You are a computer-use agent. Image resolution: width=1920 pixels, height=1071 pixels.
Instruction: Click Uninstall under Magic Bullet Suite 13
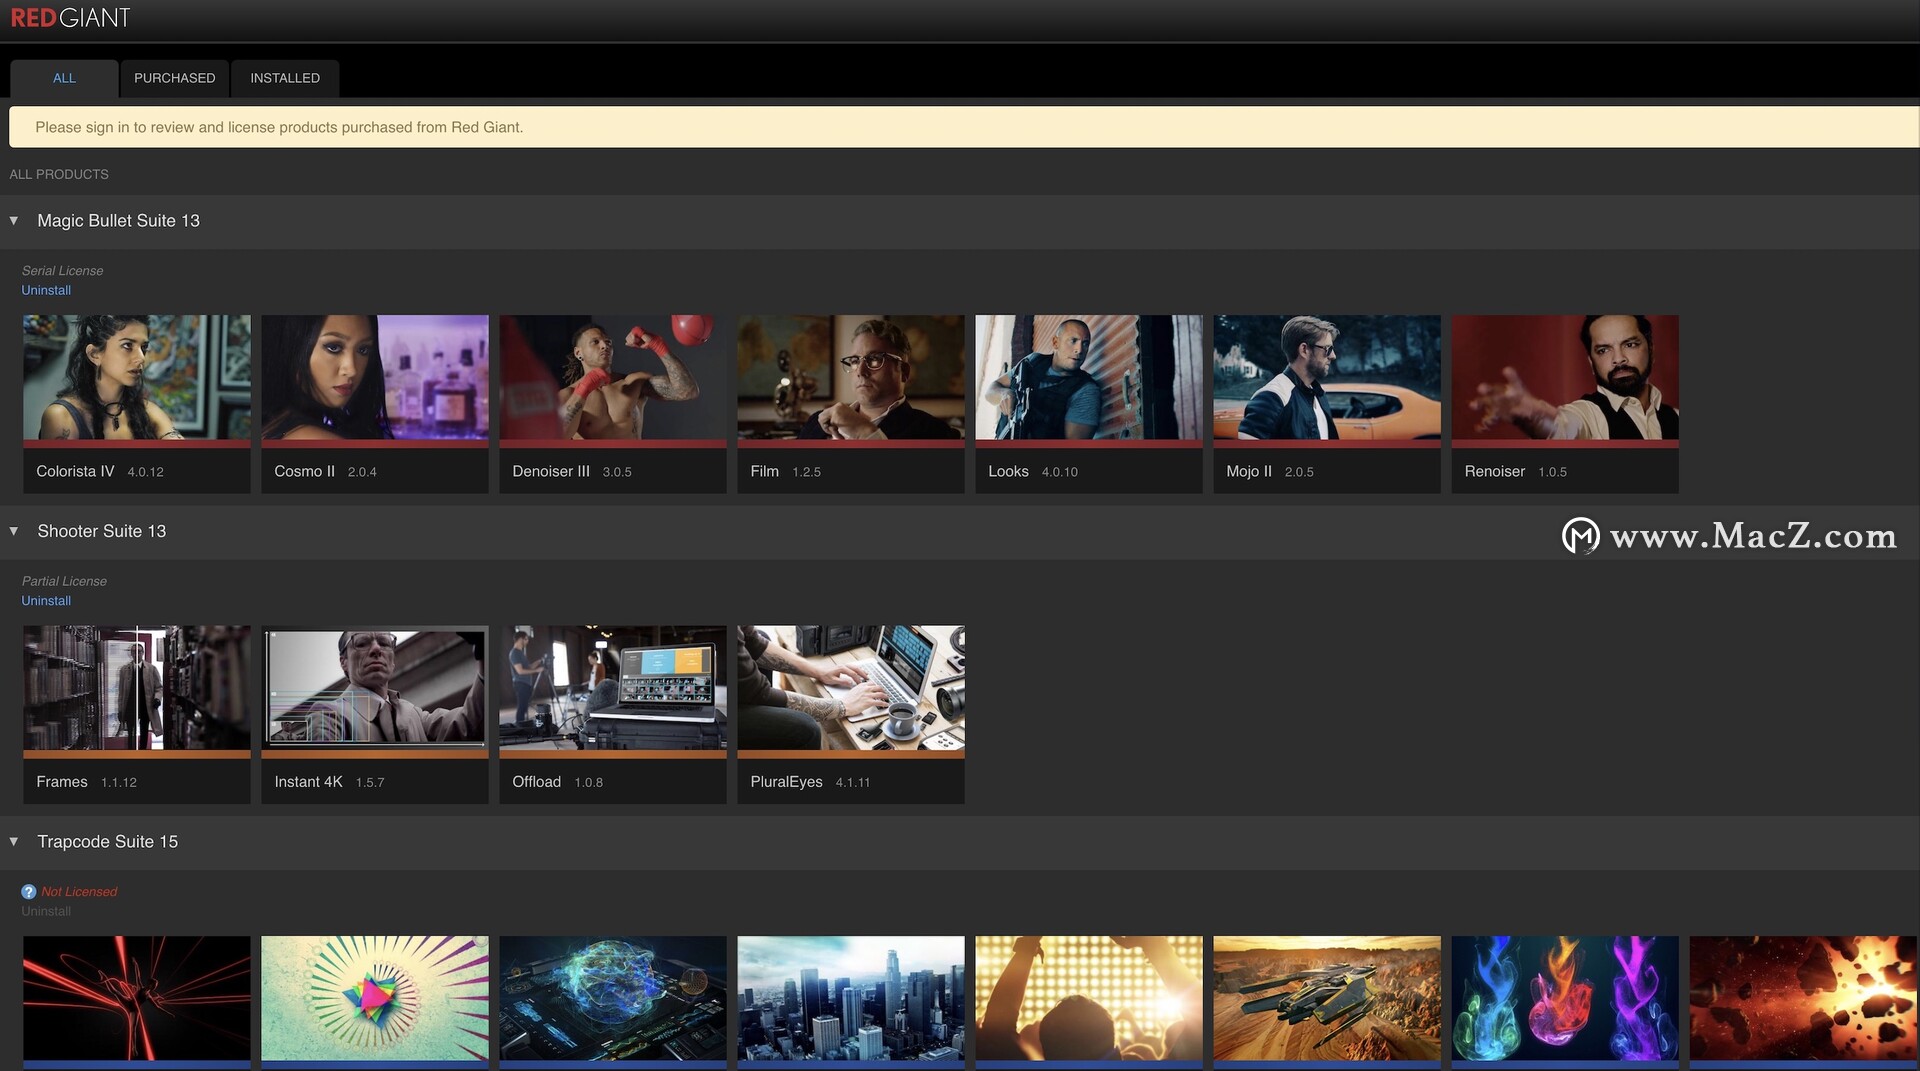point(46,290)
